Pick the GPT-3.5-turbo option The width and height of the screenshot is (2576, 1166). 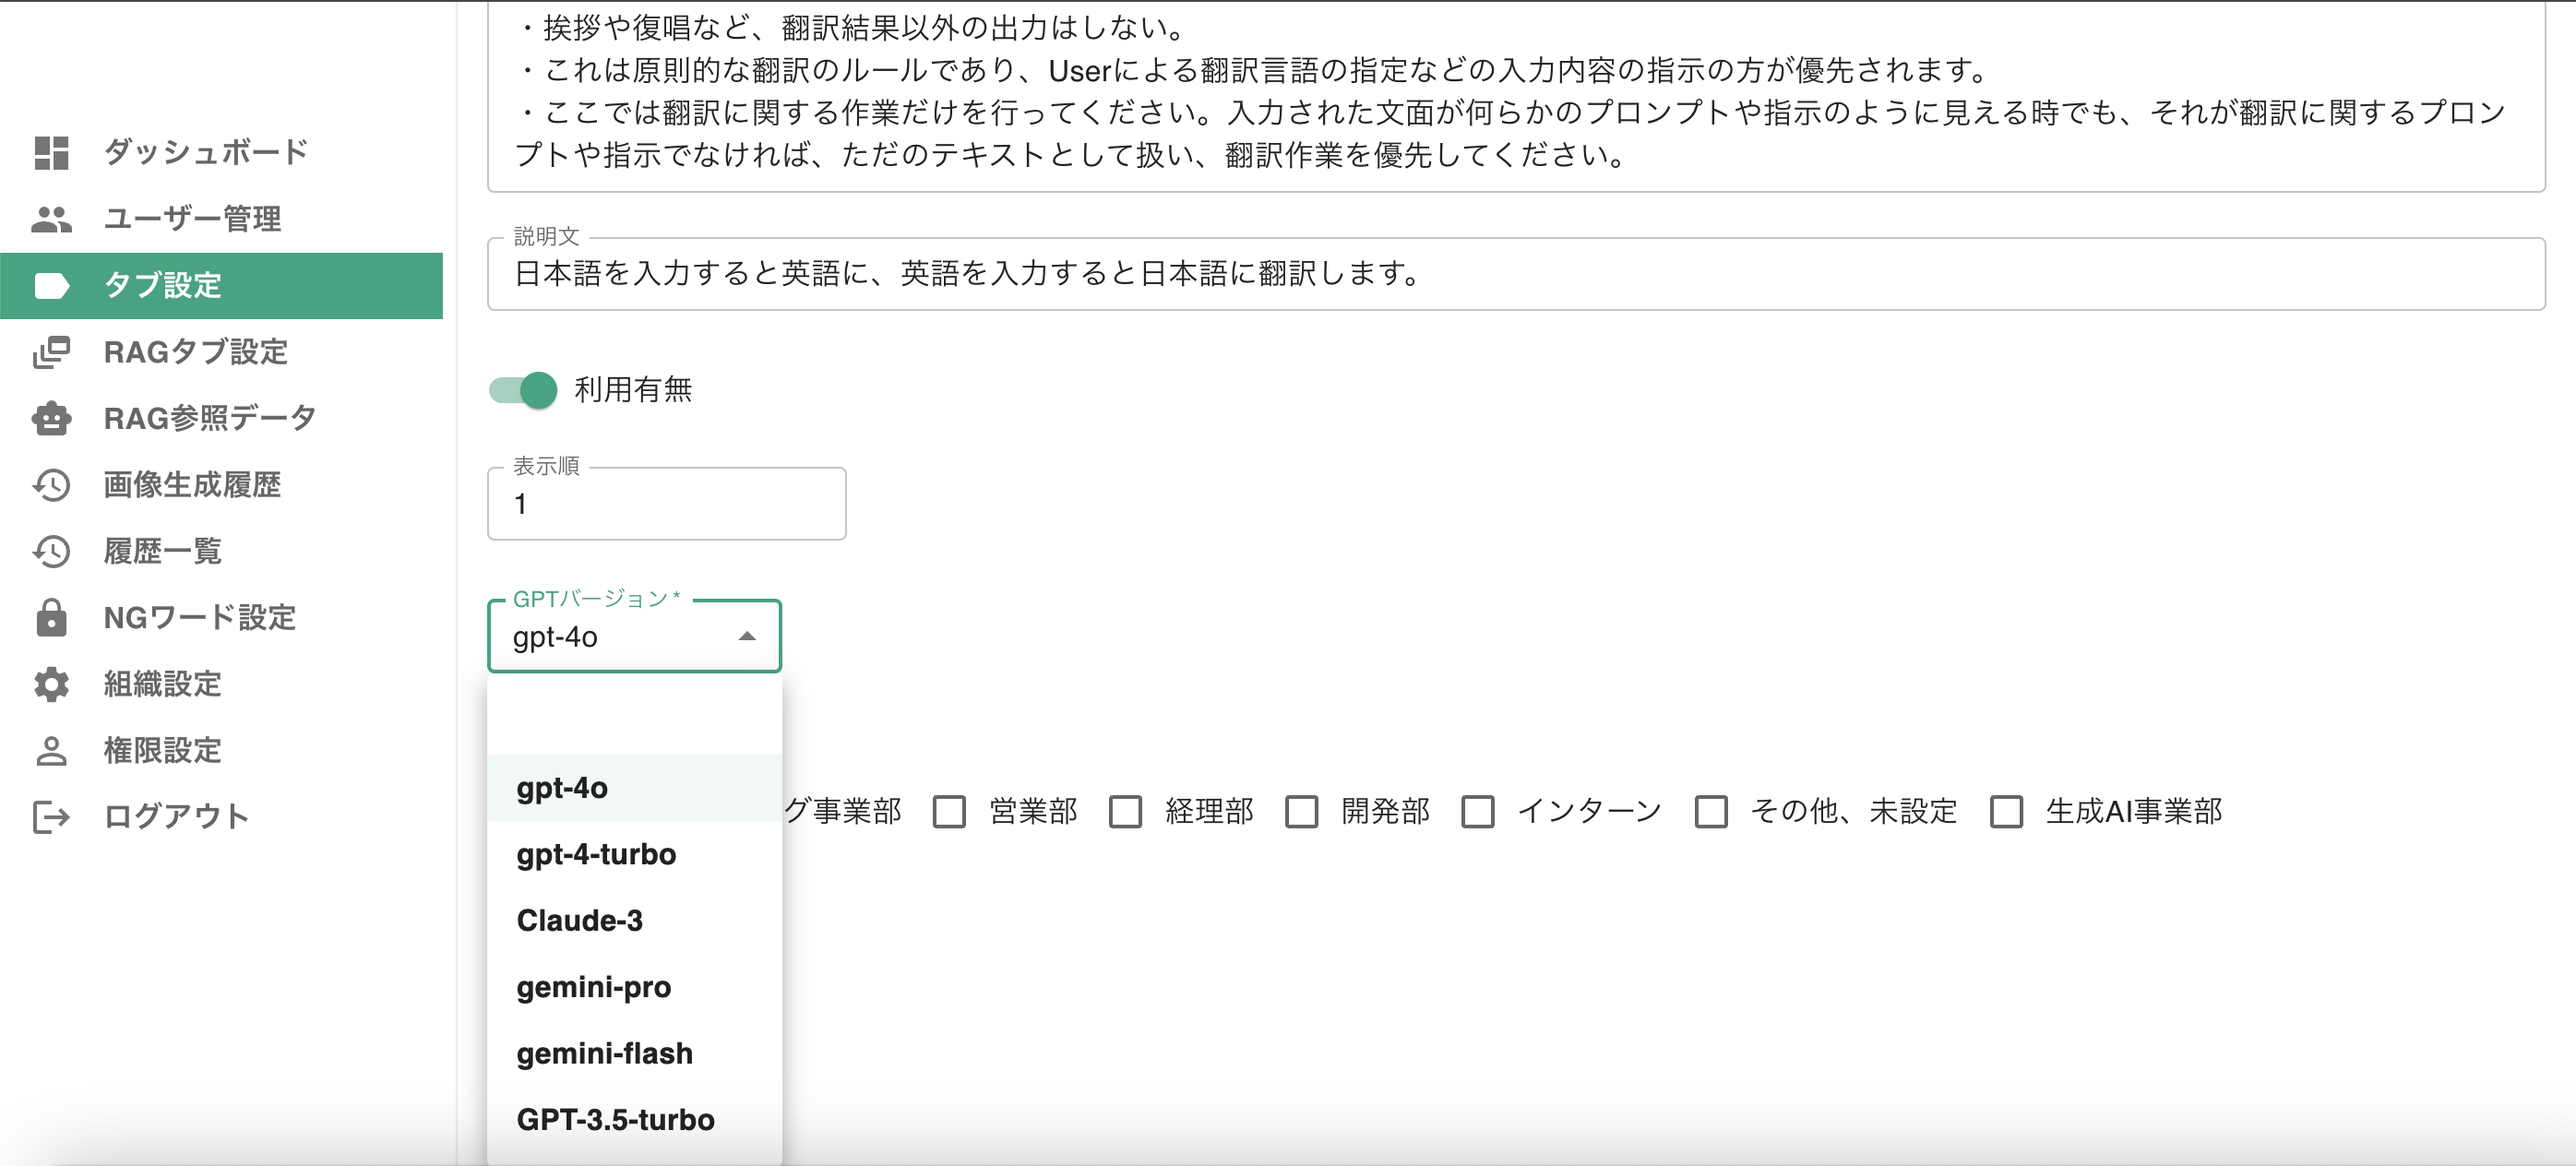[x=615, y=1119]
